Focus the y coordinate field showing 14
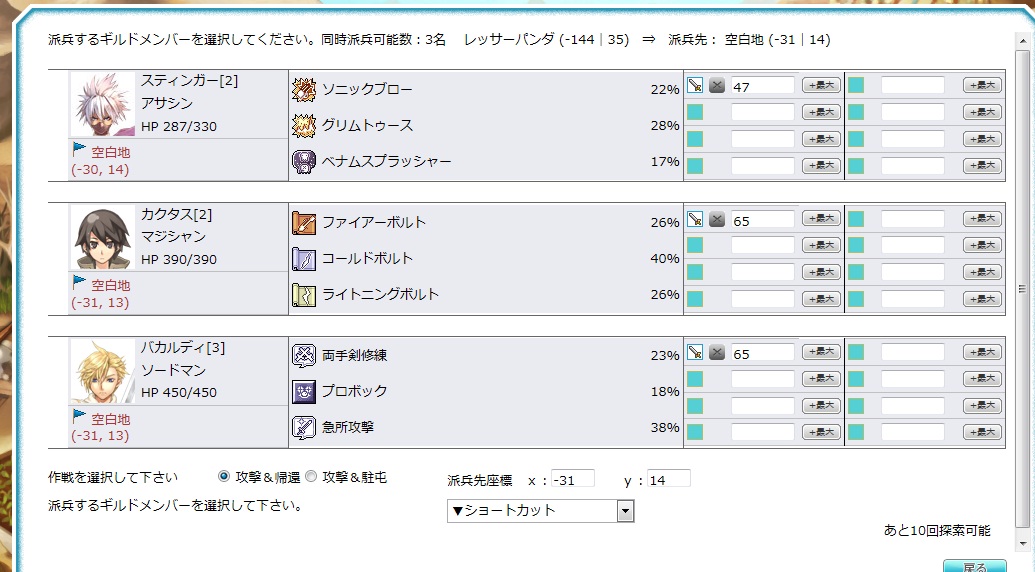 point(668,480)
